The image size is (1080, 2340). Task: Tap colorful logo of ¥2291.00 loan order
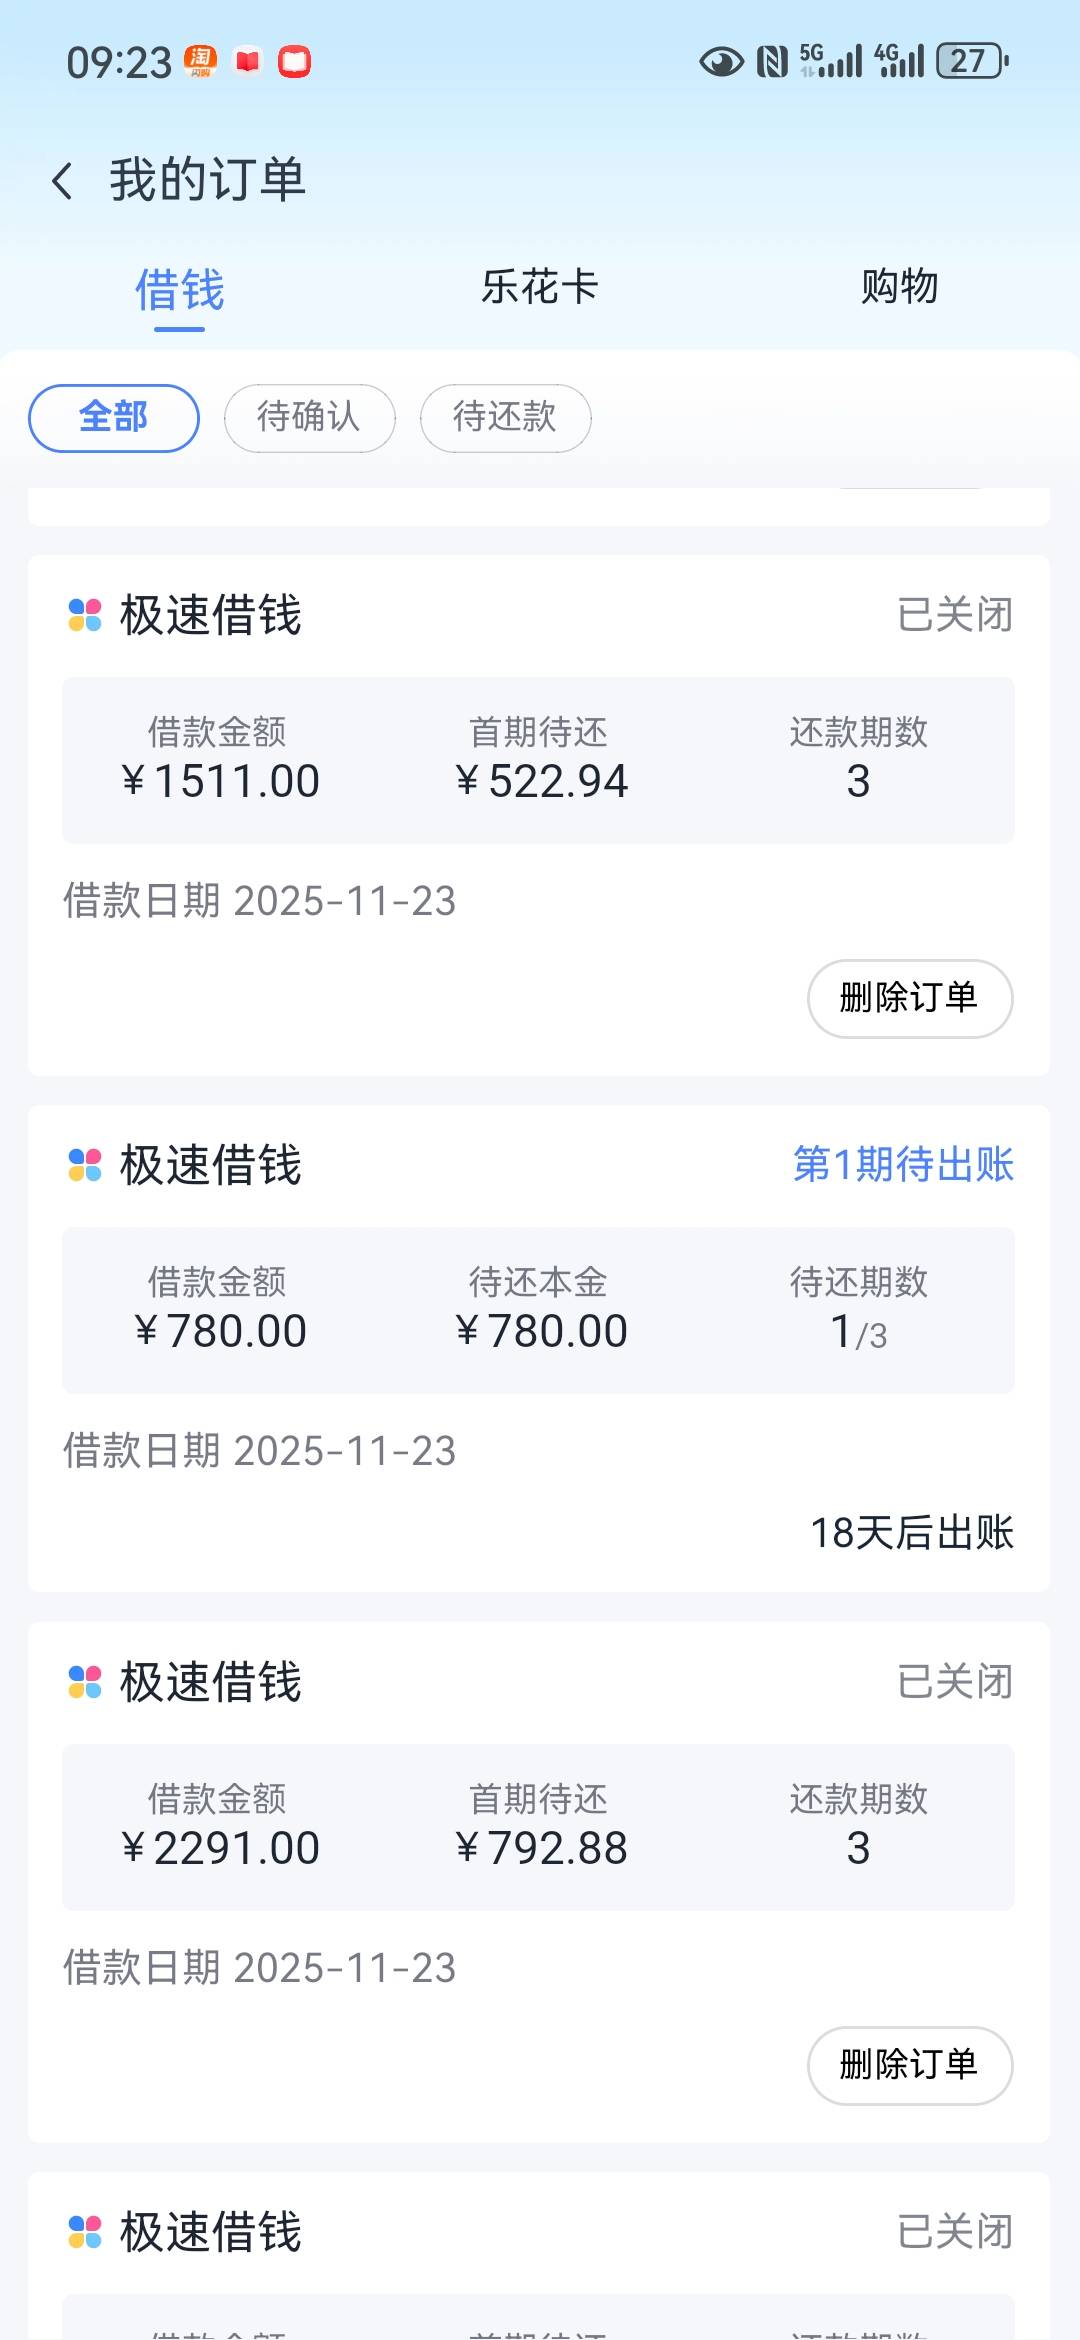coord(85,1682)
